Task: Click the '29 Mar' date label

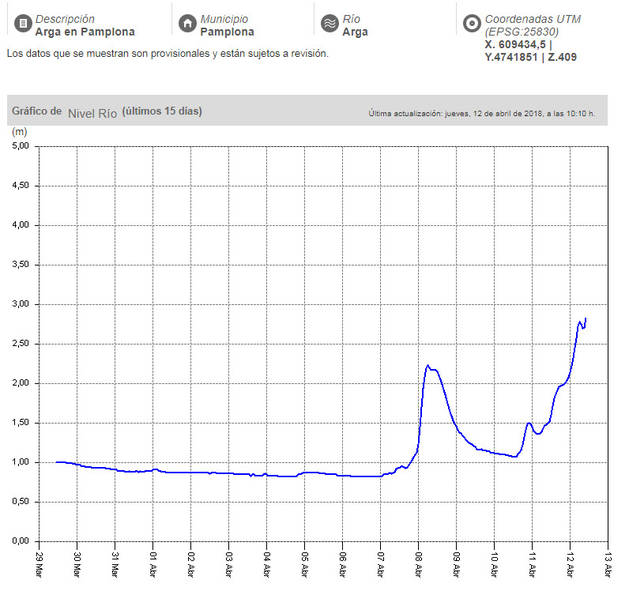Action: click(x=39, y=564)
